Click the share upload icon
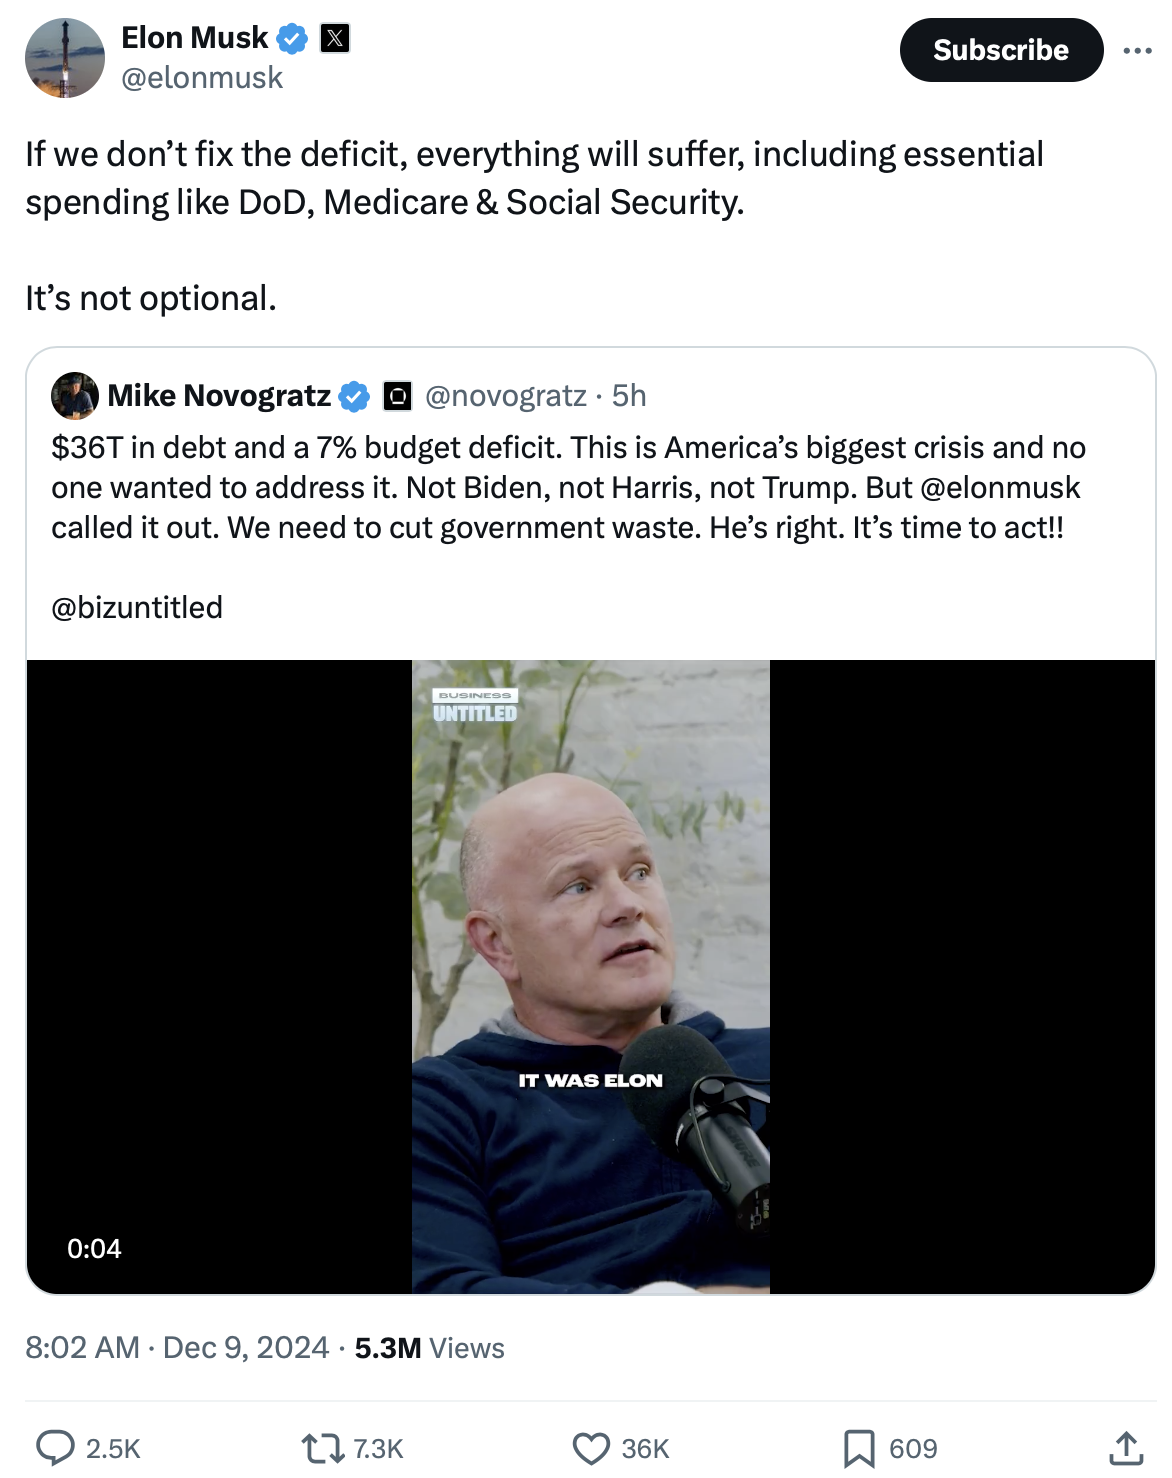Viewport: 1172px width, 1478px height. 1126,1447
